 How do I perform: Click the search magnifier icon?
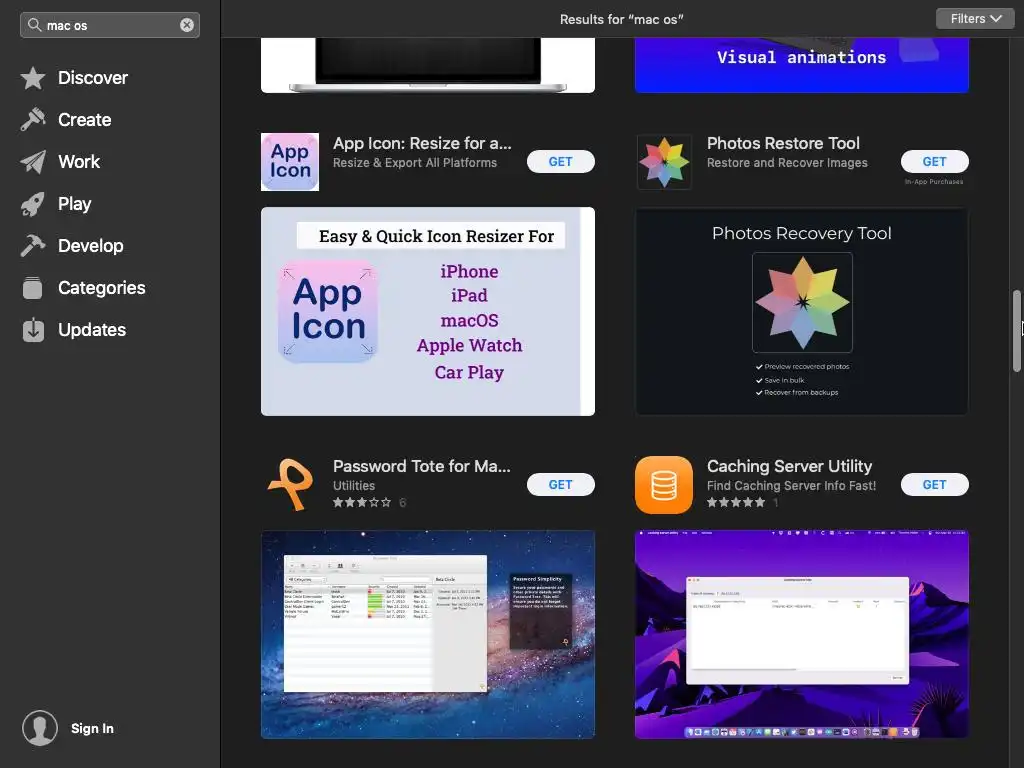[34, 25]
